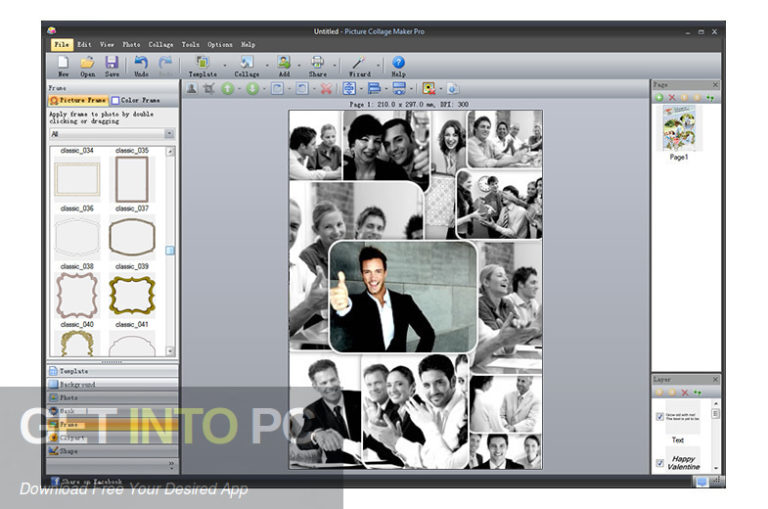Delete layer using red X in Layer panel
Screen dimensions: 768x509
pyautogui.click(x=685, y=392)
